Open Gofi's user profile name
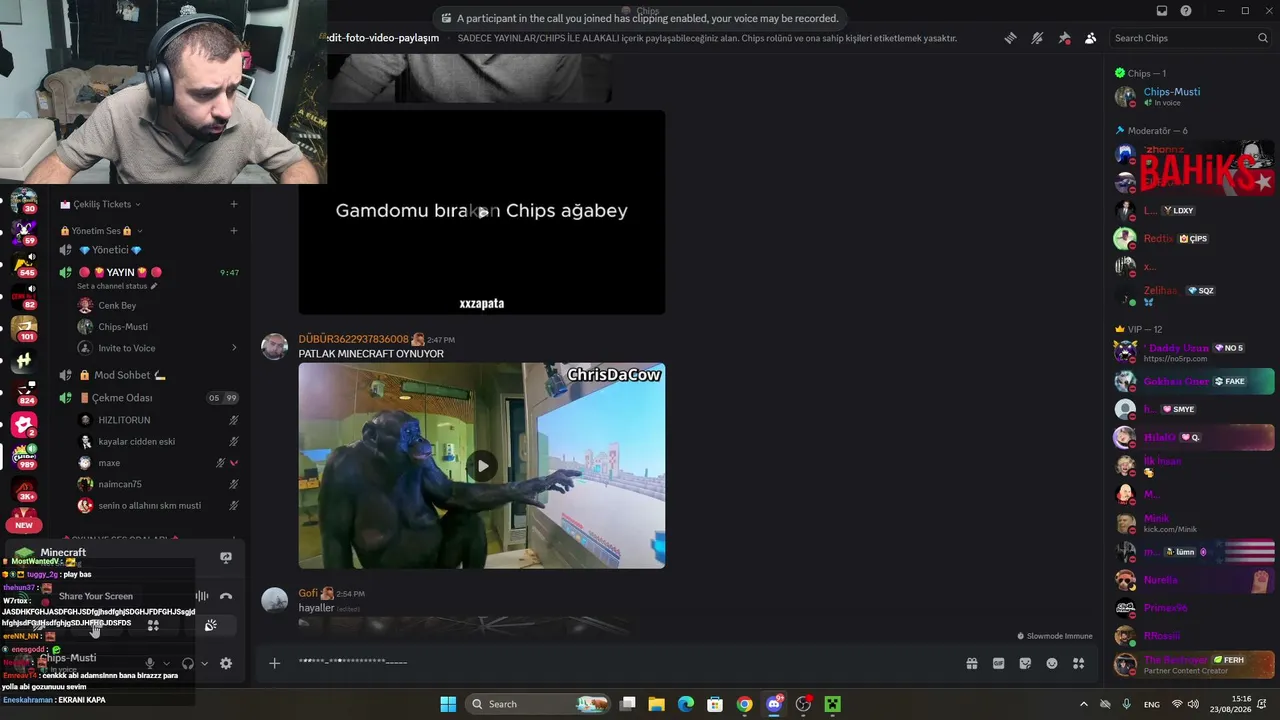Viewport: 1280px width, 720px height. (x=308, y=593)
